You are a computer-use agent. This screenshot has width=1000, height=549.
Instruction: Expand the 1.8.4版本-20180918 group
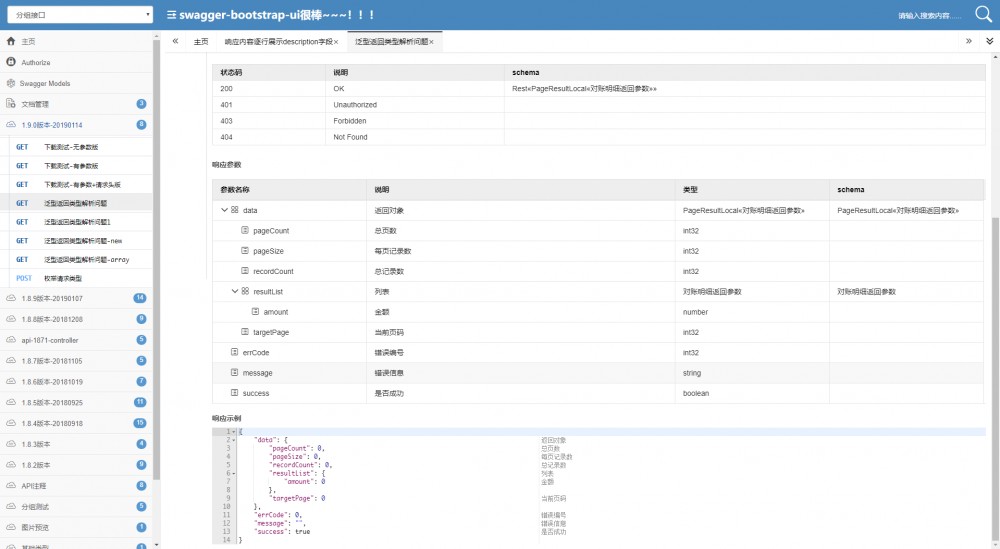point(77,423)
